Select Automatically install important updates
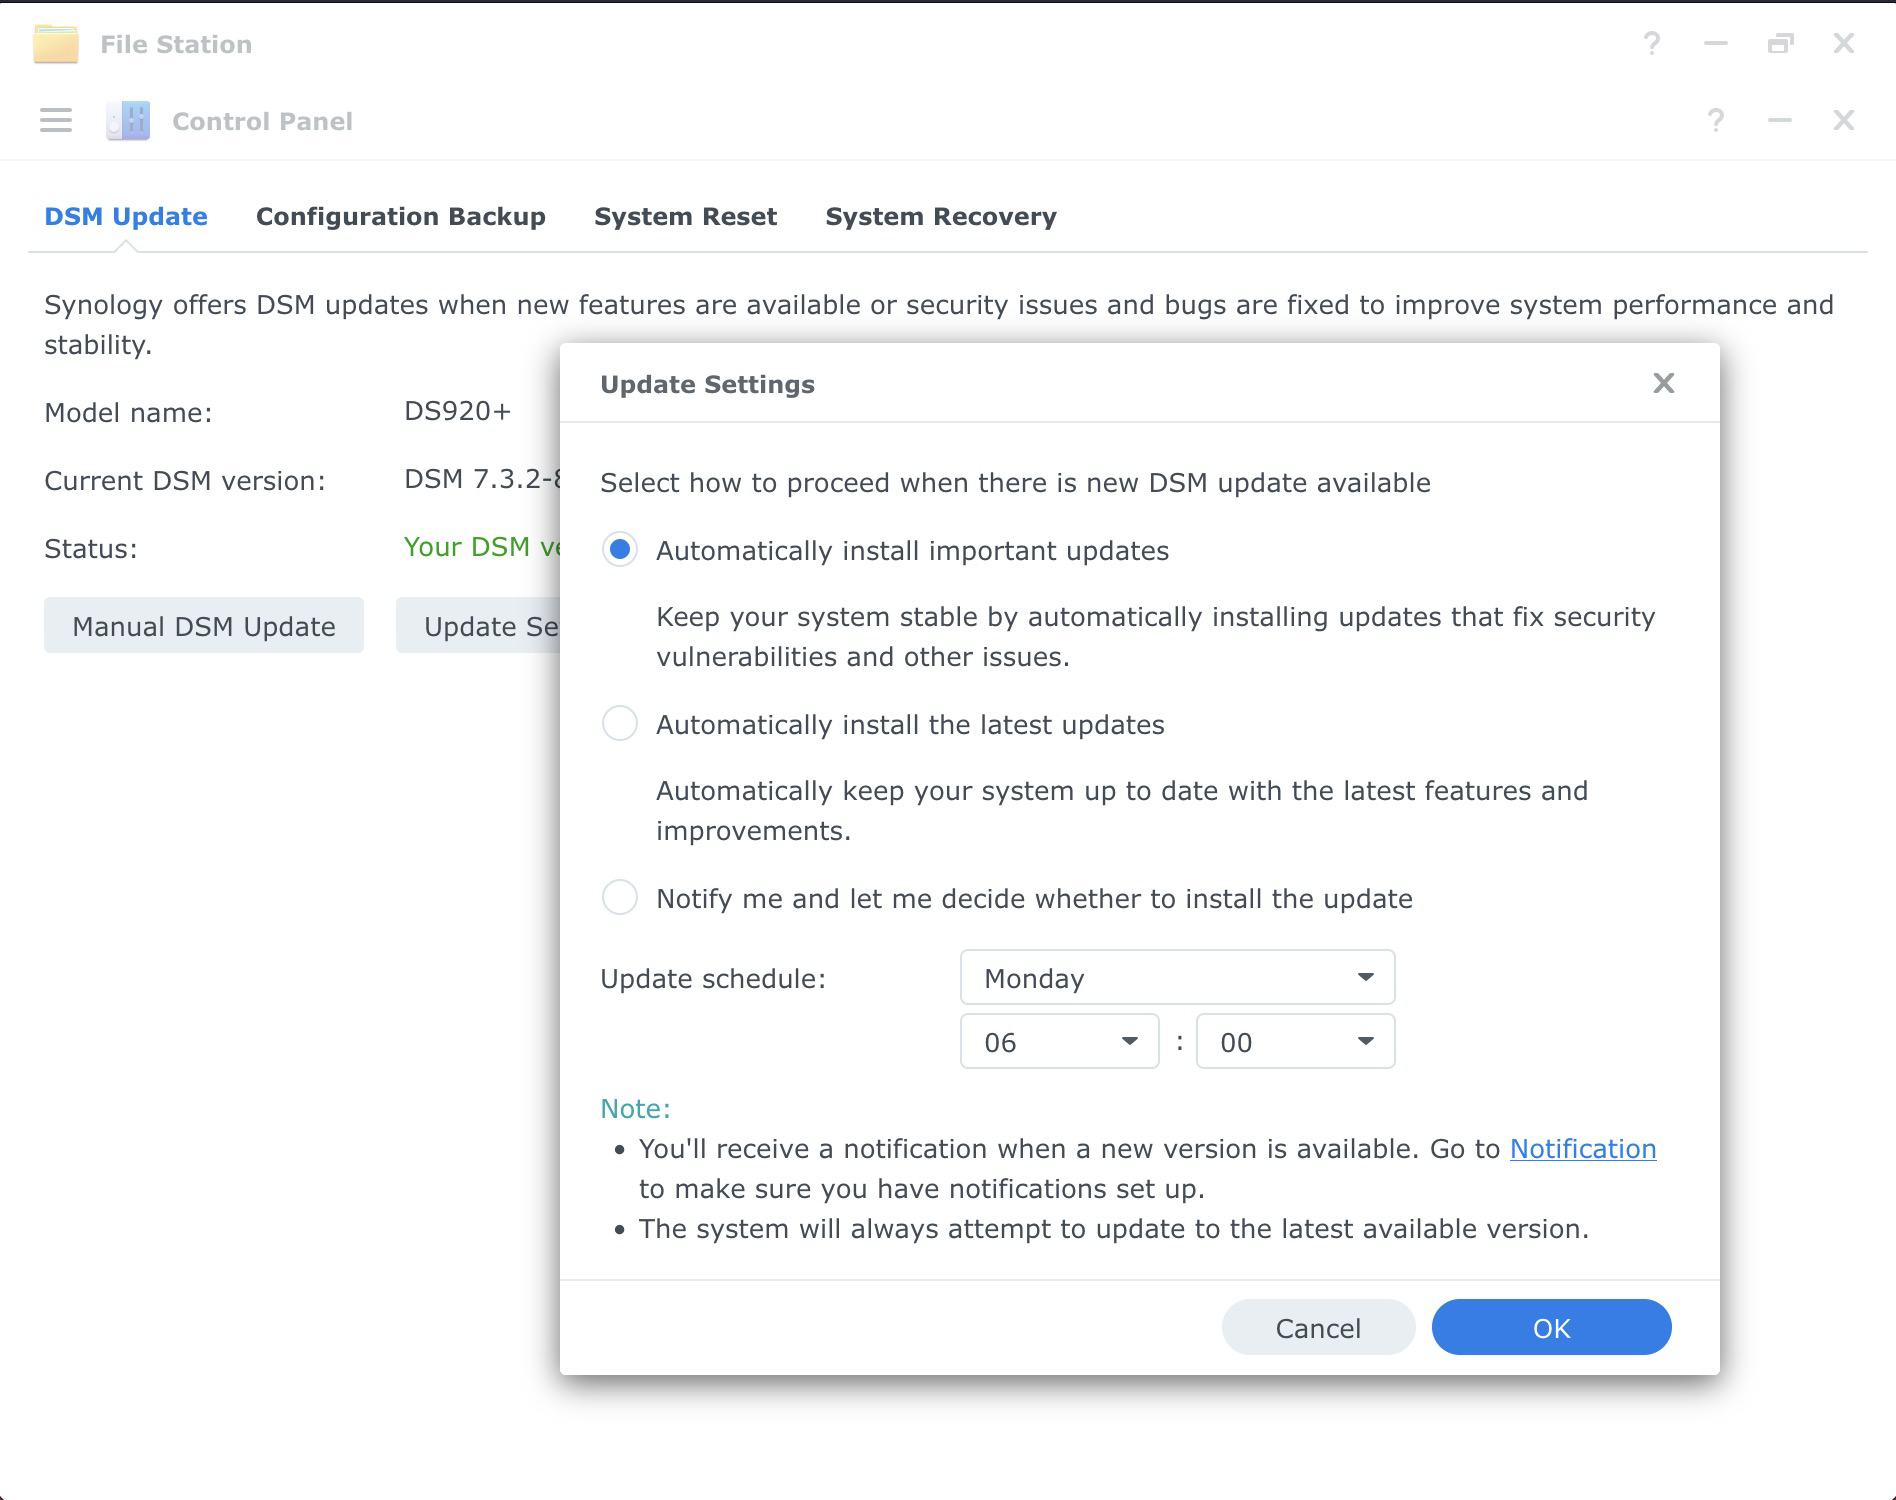1896x1500 pixels. [x=620, y=550]
